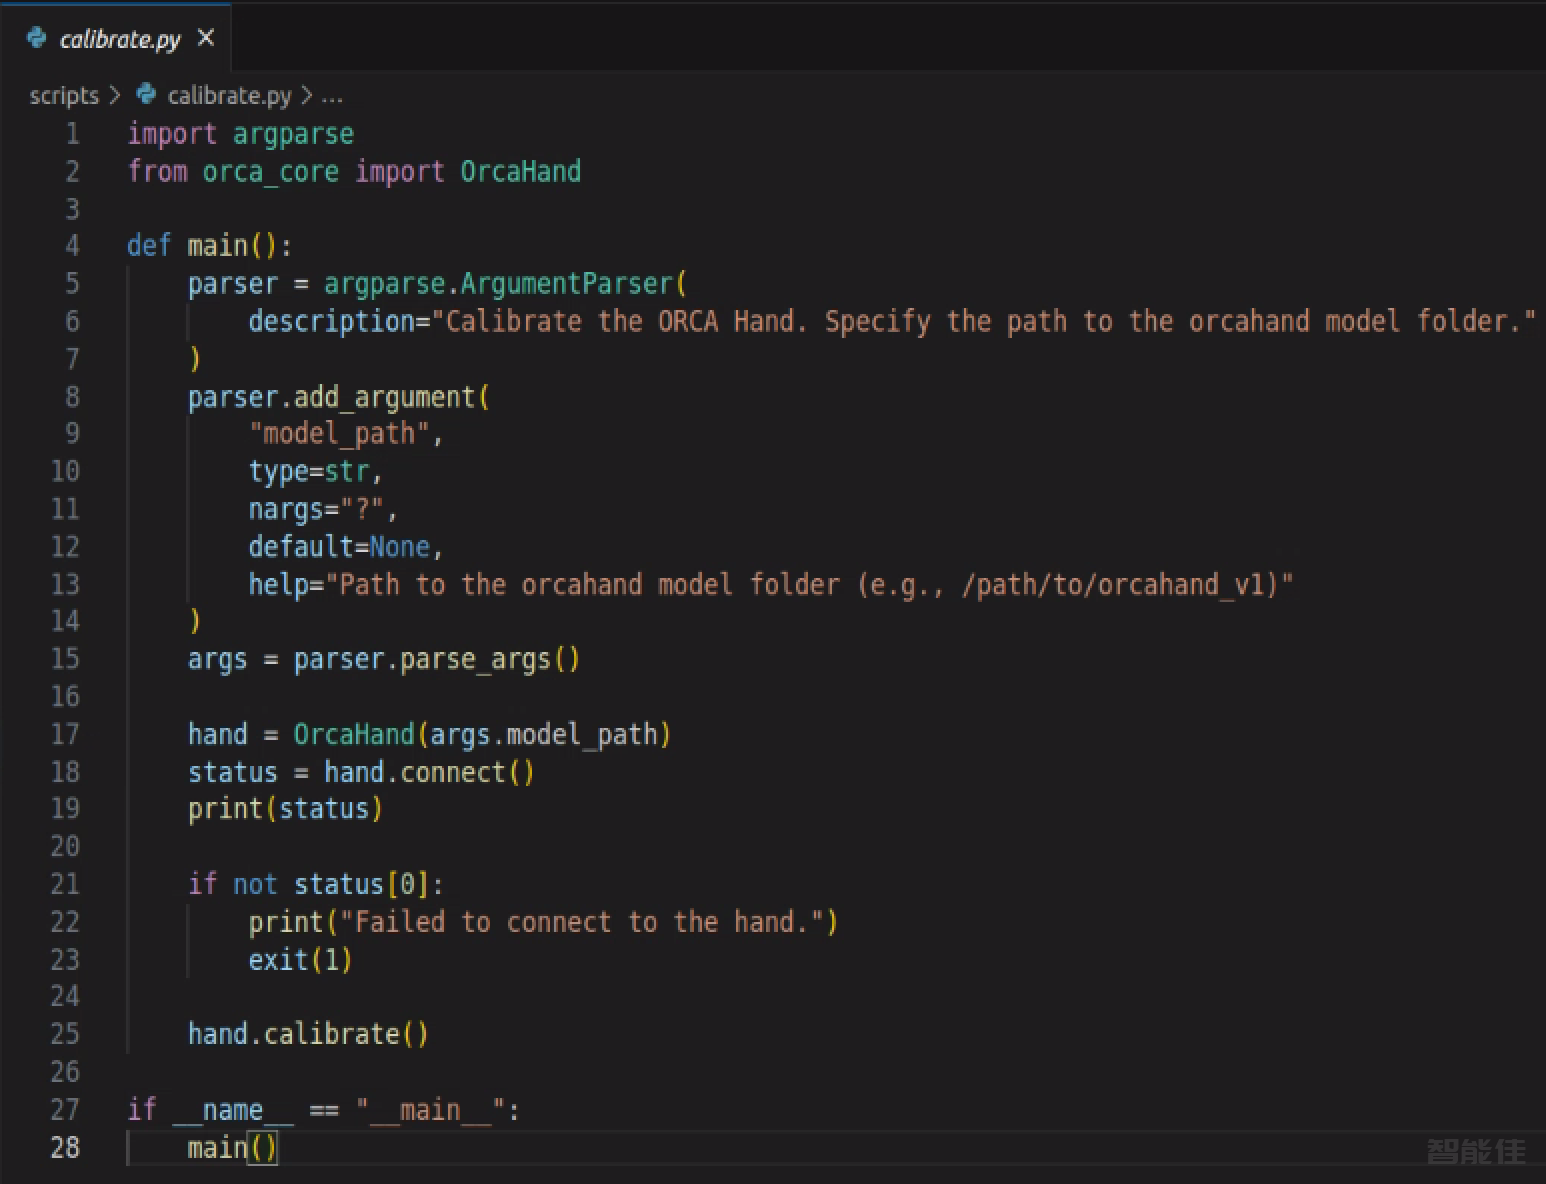Close the calibrate.py editor tab

tap(206, 38)
